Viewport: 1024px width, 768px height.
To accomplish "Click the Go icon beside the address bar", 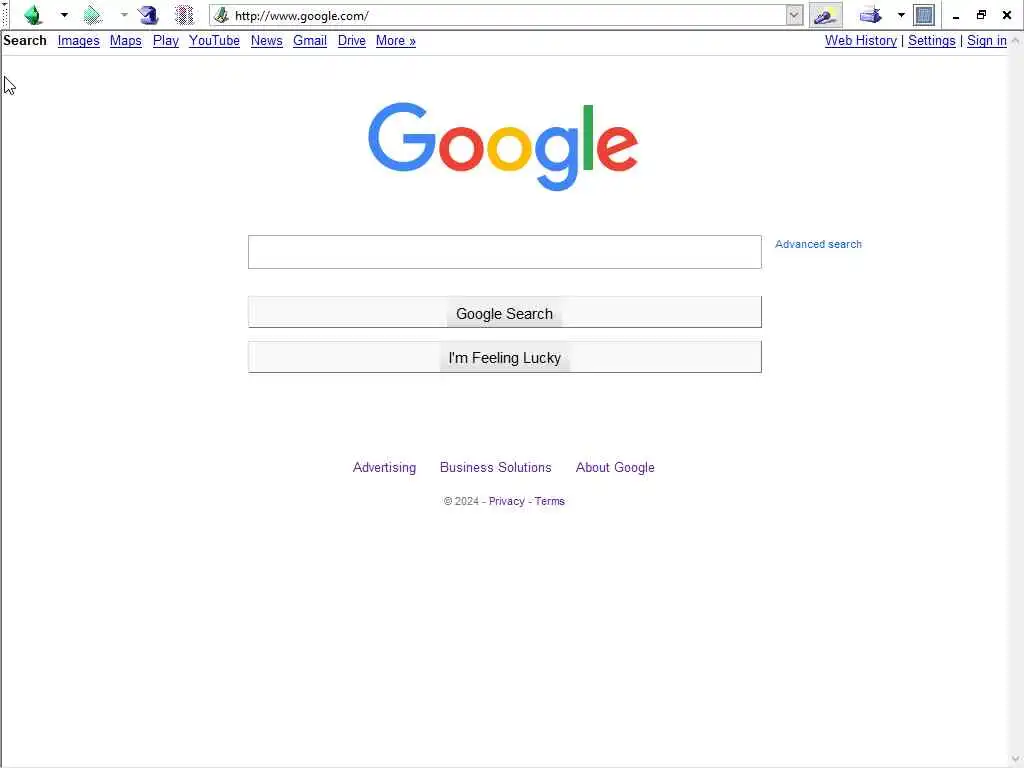I will click(825, 15).
